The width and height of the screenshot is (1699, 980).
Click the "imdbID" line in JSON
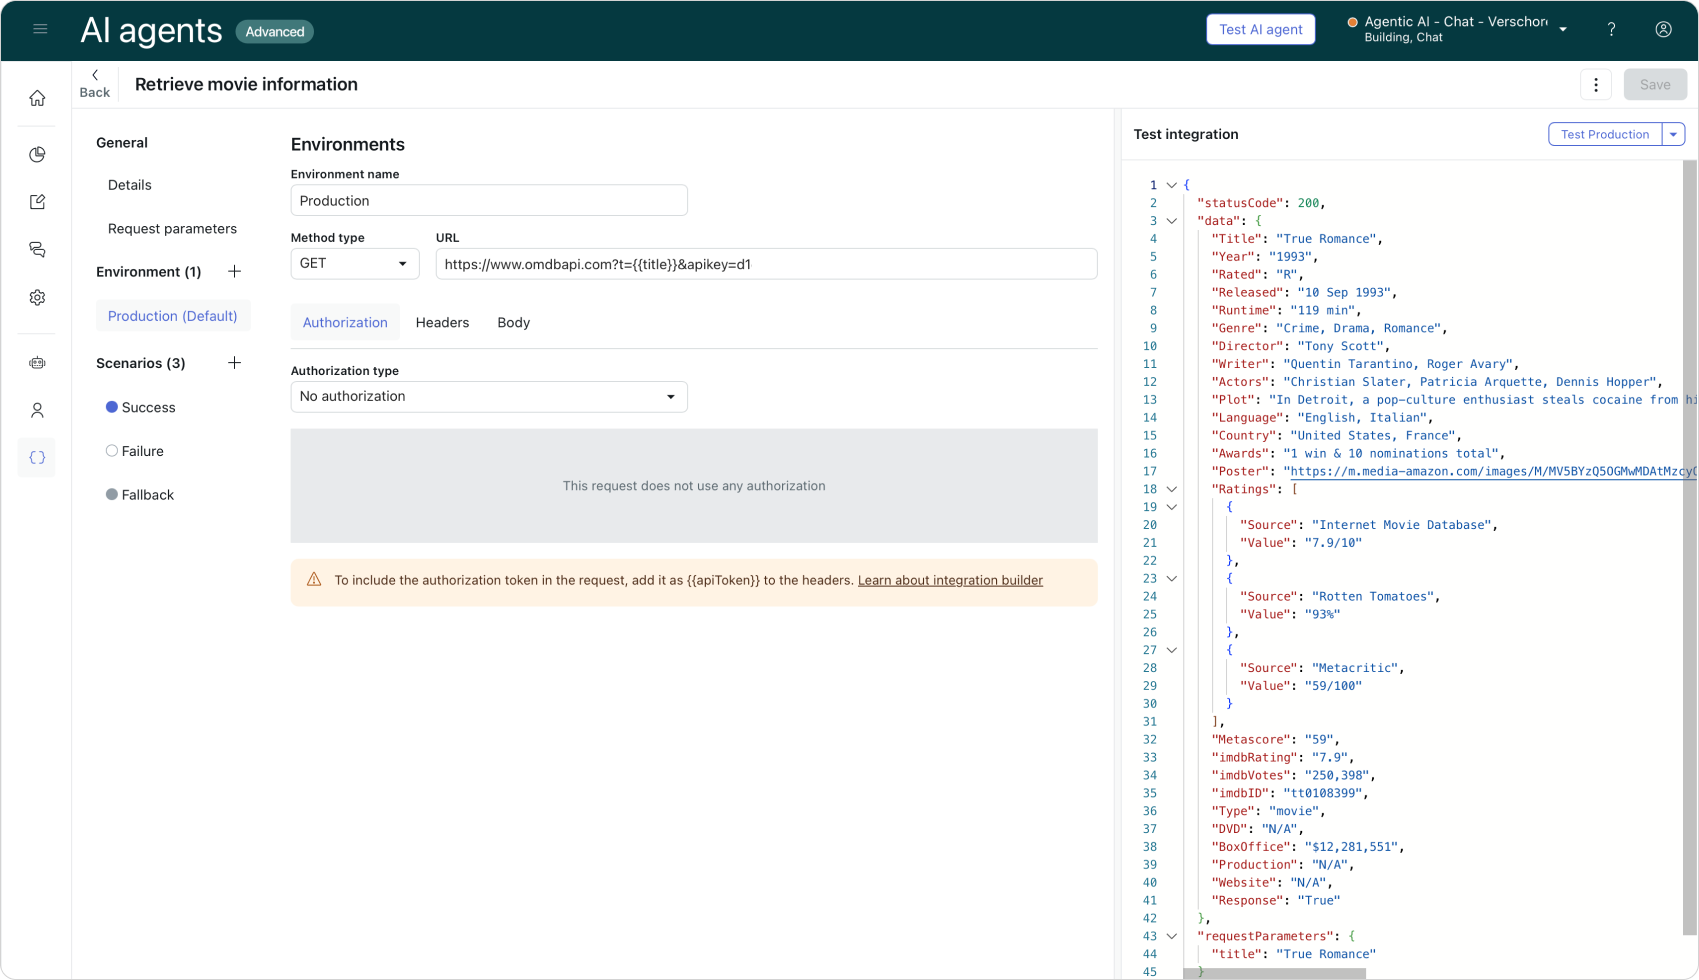click(x=1289, y=794)
